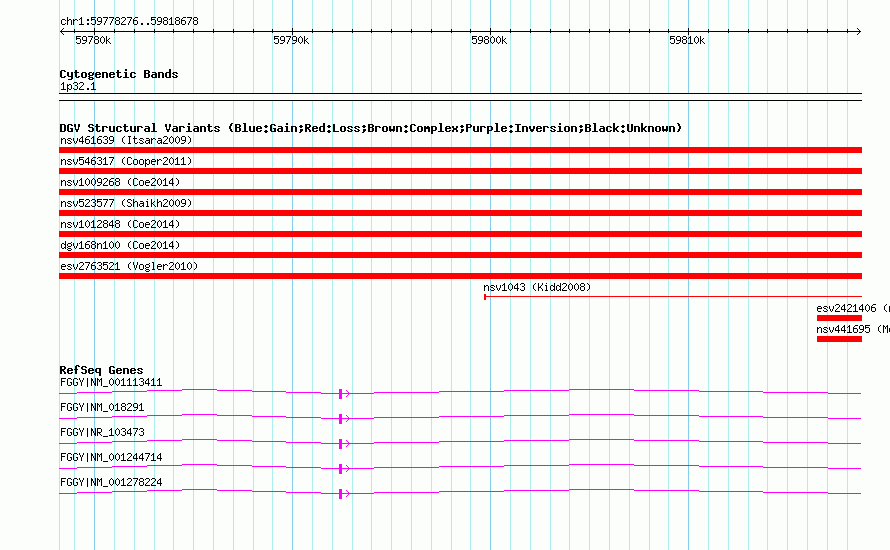Select the short red bar under esv2421406
This screenshot has height=550, width=890.
coord(839,318)
